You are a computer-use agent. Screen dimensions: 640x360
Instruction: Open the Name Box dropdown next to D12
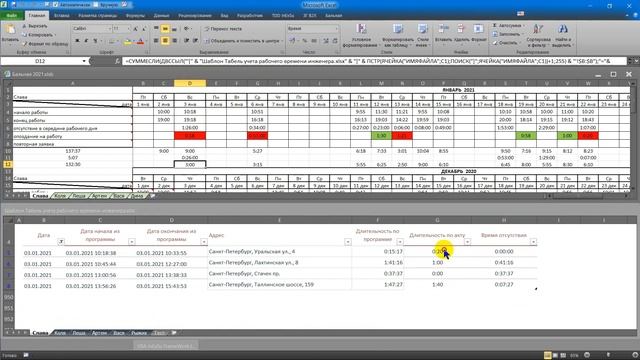(84, 61)
